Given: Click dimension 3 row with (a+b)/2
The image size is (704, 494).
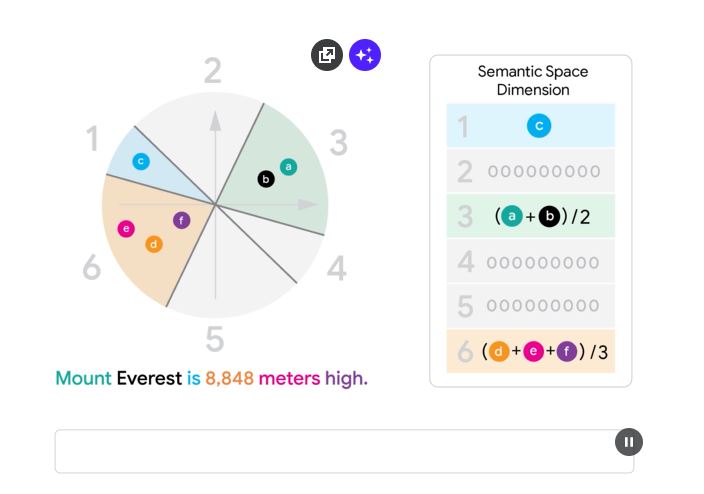Looking at the screenshot, I should pyautogui.click(x=531, y=216).
